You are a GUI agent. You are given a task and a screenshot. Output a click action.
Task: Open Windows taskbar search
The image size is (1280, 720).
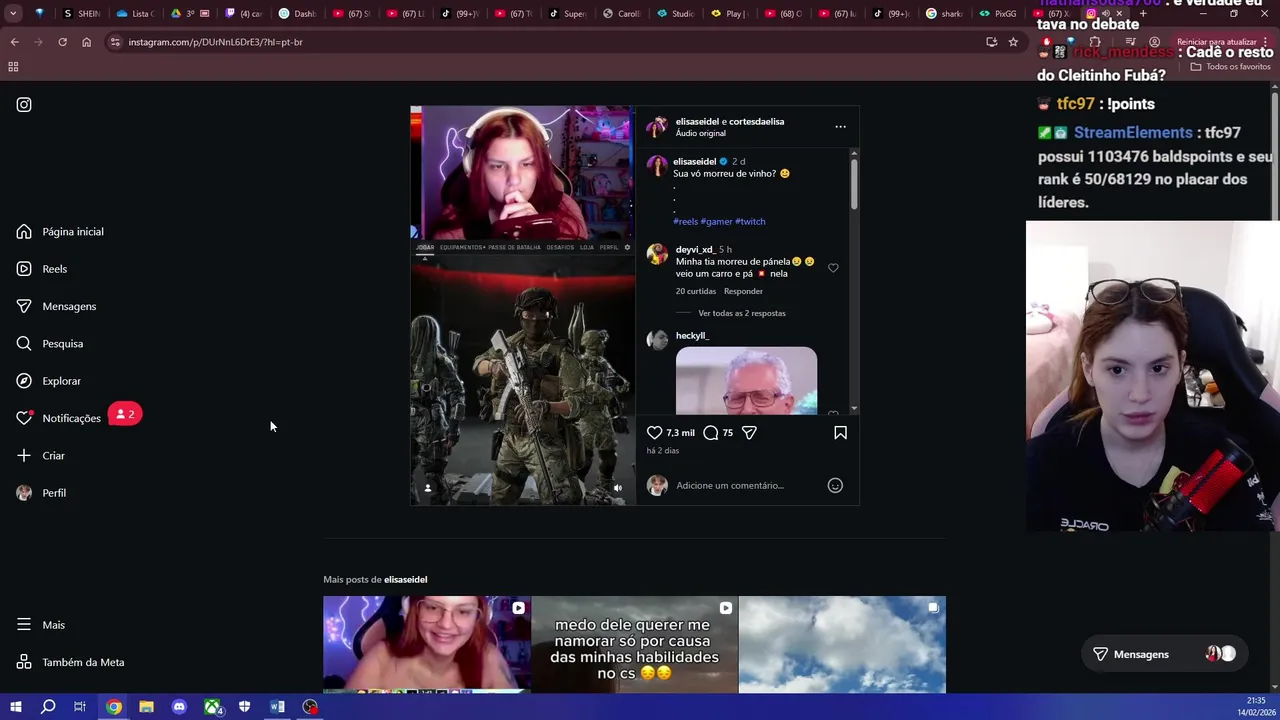pyautogui.click(x=48, y=707)
